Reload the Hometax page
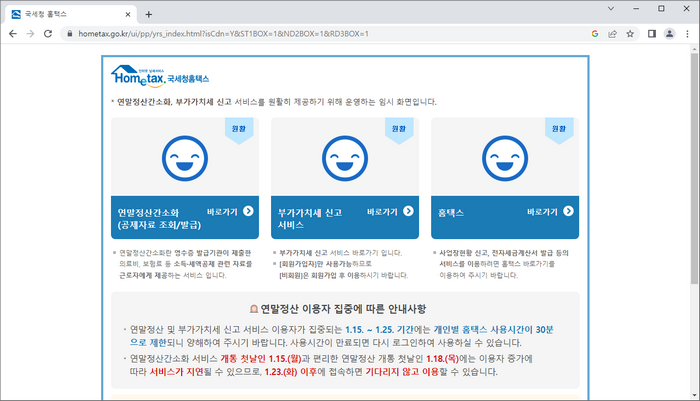700x401 pixels. [48, 34]
